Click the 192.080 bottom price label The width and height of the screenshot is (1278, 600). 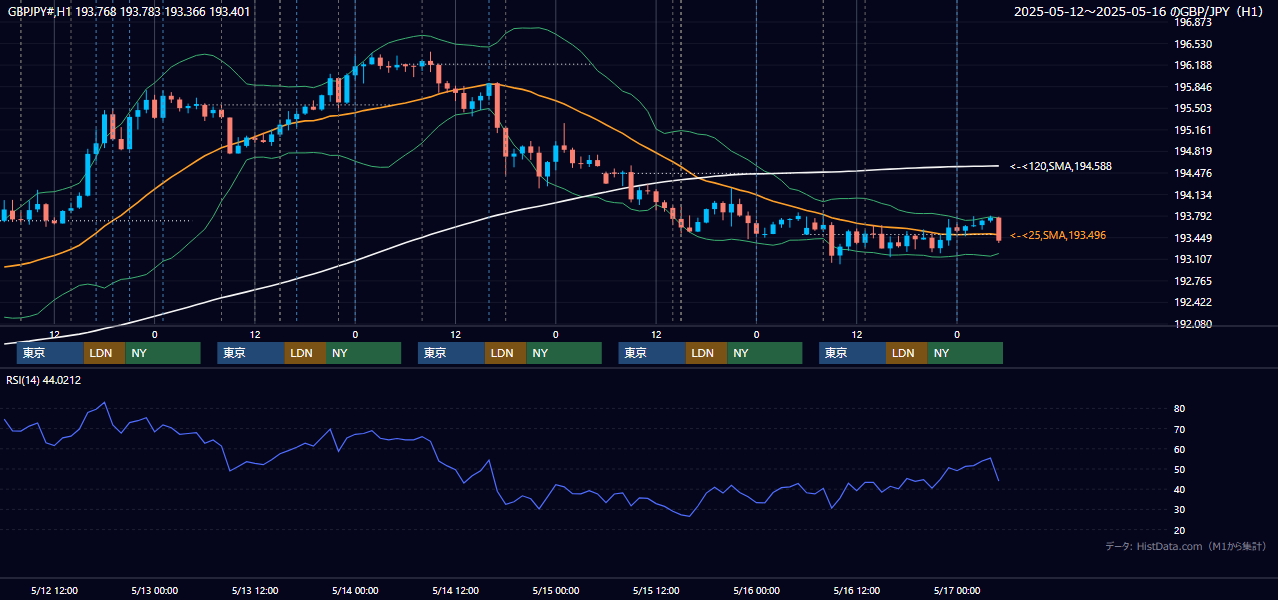[1193, 324]
